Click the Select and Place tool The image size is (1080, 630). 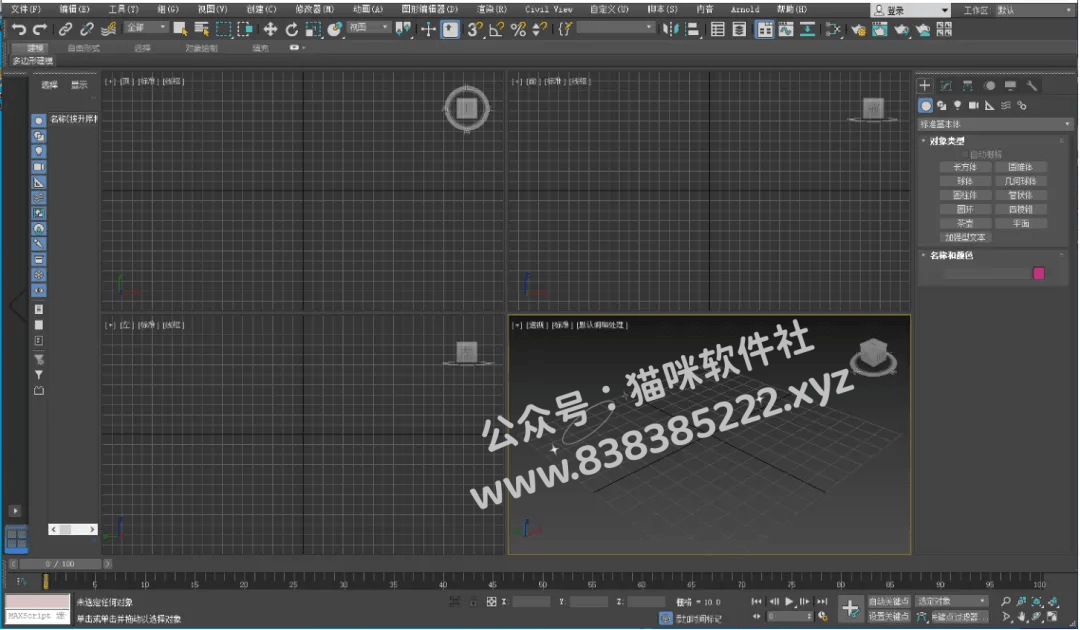point(335,29)
